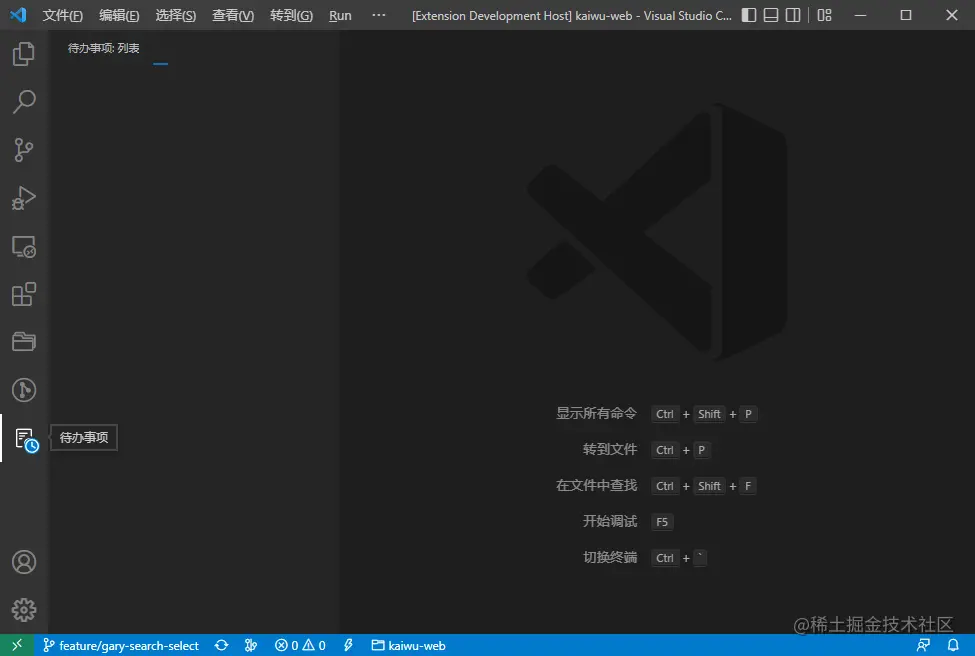The image size is (975, 656).
Task: Synchronize changes via status bar sync icon
Action: click(x=221, y=645)
